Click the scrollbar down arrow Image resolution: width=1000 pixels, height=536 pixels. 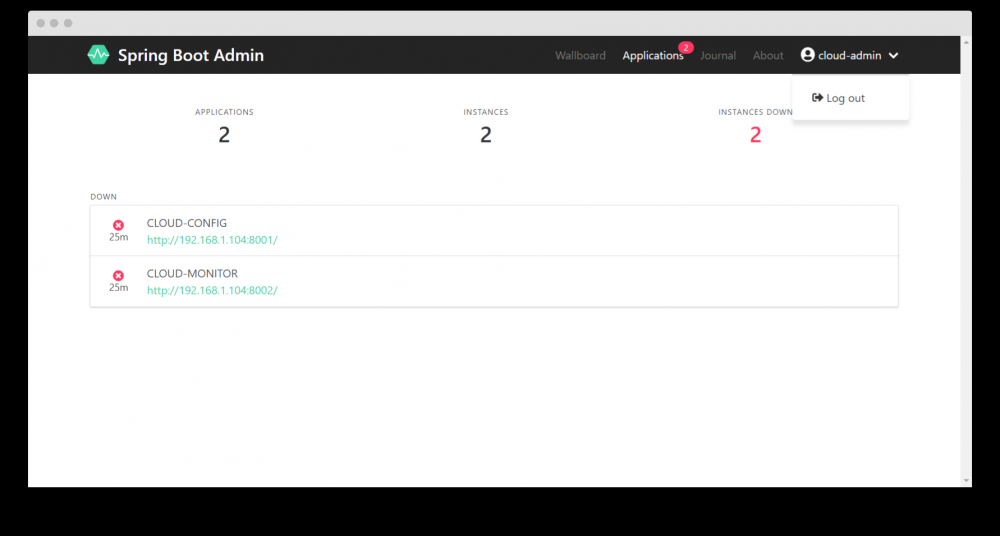tap(966, 480)
